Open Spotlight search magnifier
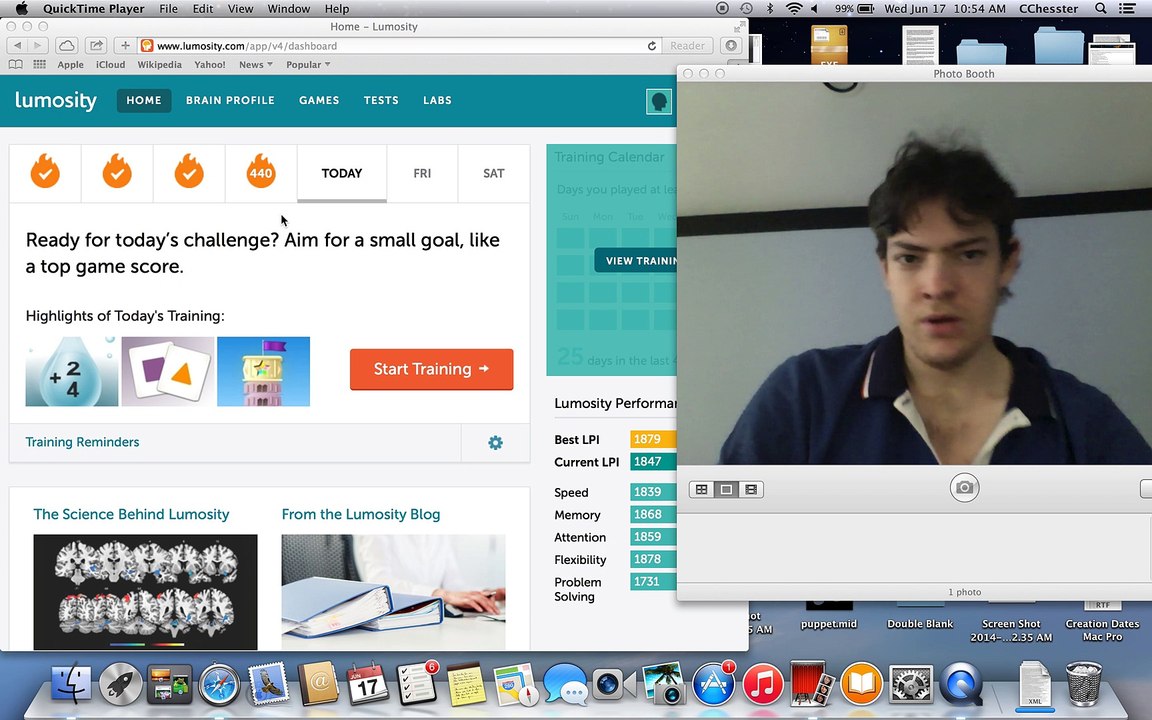 coord(1101,9)
